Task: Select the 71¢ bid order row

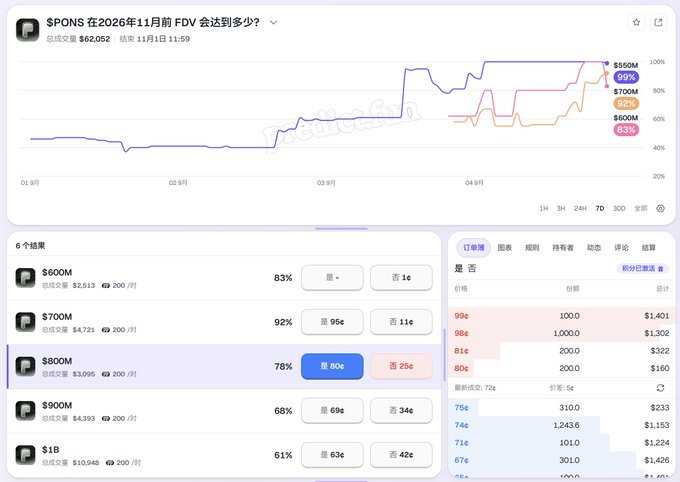Action: tap(562, 443)
